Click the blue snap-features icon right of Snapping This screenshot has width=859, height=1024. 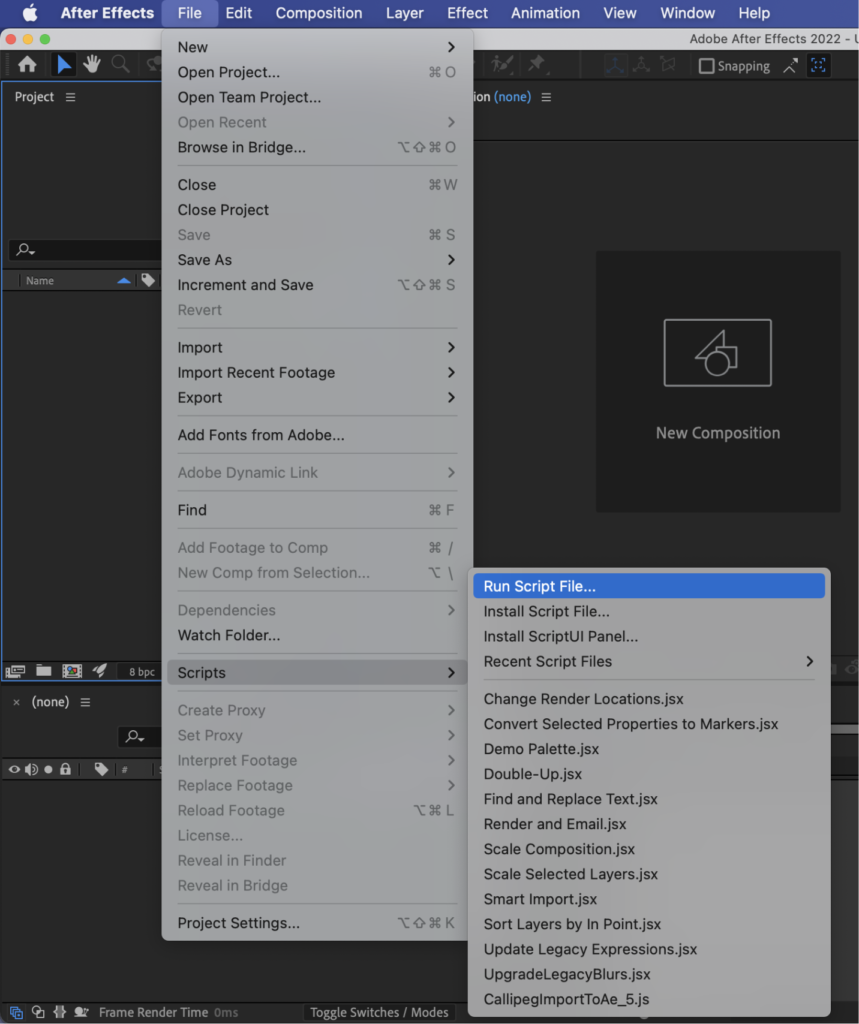[x=818, y=65]
